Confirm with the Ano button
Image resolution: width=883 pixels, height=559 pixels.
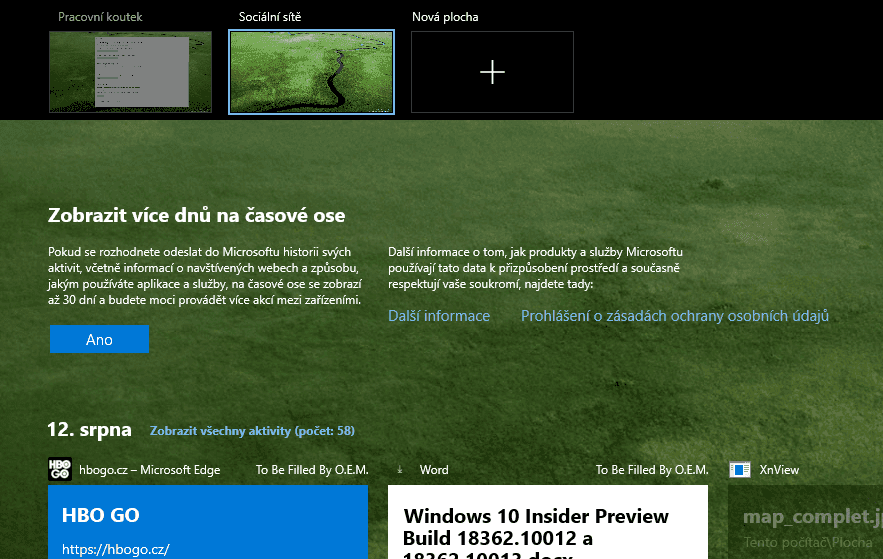click(99, 339)
